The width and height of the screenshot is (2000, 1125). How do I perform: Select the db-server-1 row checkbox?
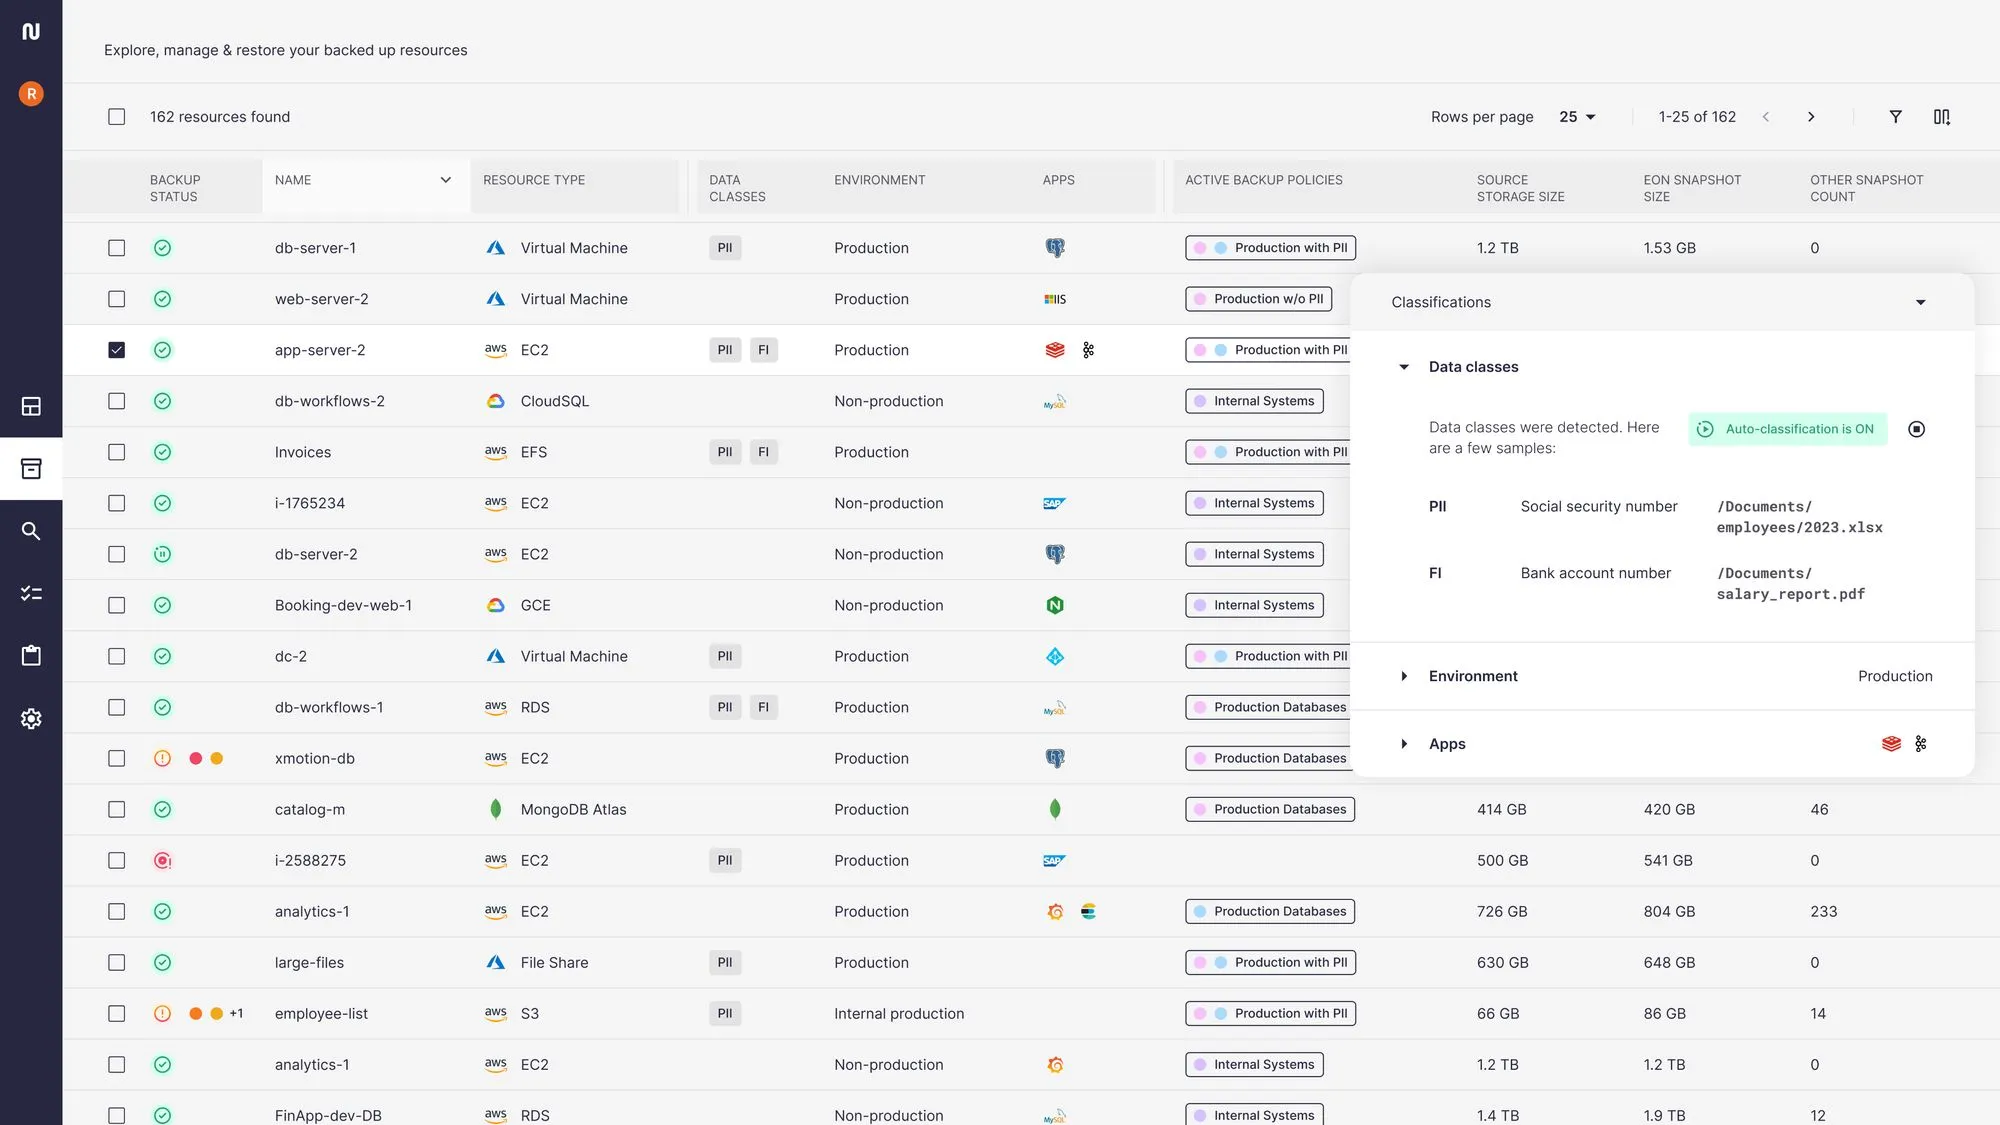(117, 248)
